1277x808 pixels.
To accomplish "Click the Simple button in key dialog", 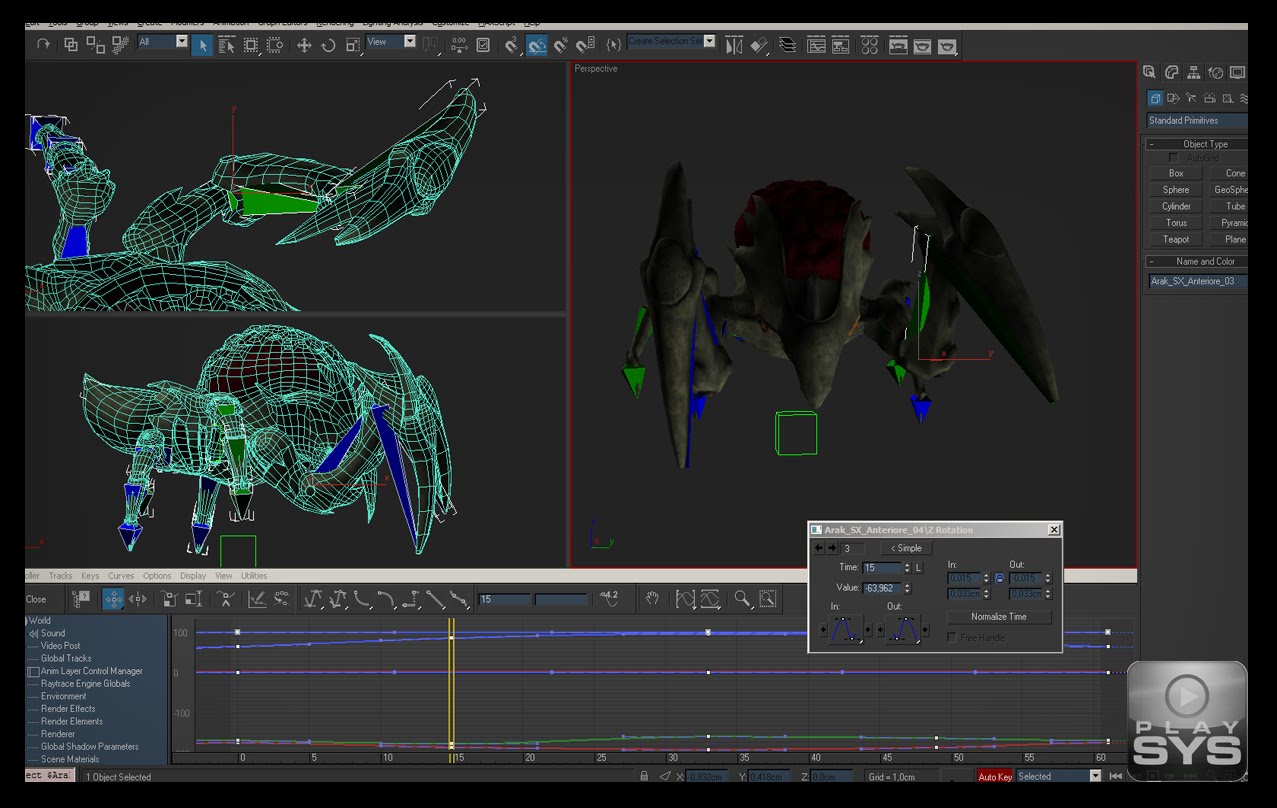I will (906, 548).
